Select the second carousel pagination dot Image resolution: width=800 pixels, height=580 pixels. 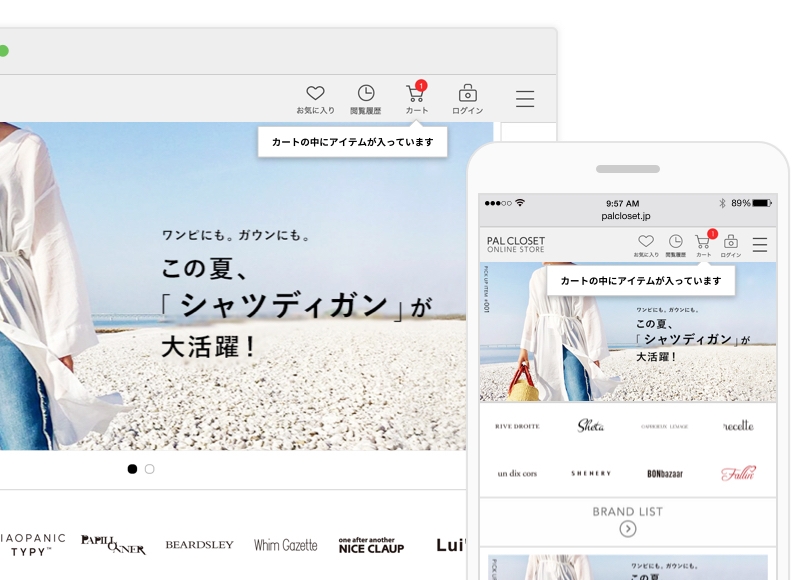coord(149,469)
